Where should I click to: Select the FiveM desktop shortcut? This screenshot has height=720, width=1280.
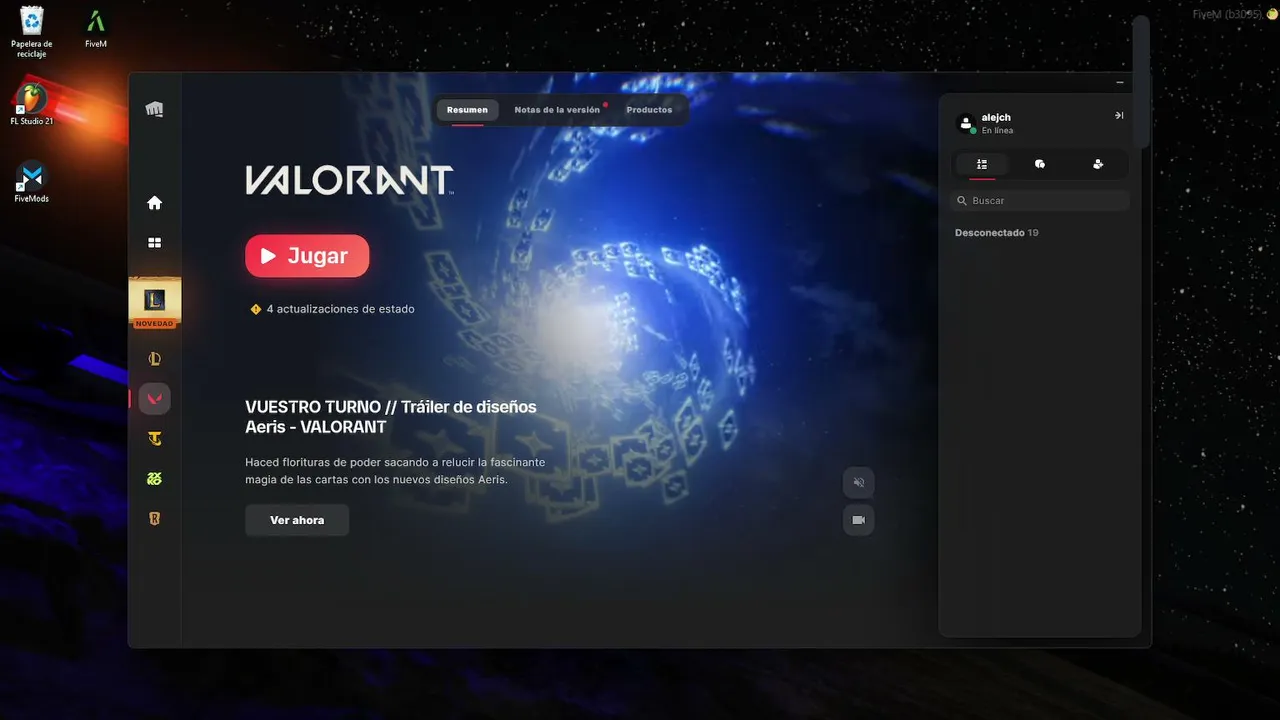pyautogui.click(x=95, y=29)
